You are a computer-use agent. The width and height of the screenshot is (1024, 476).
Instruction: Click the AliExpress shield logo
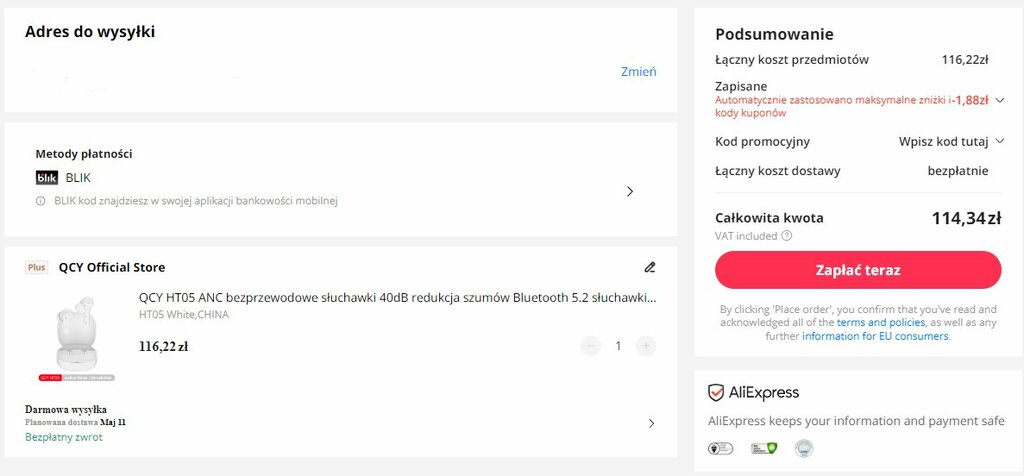(716, 392)
